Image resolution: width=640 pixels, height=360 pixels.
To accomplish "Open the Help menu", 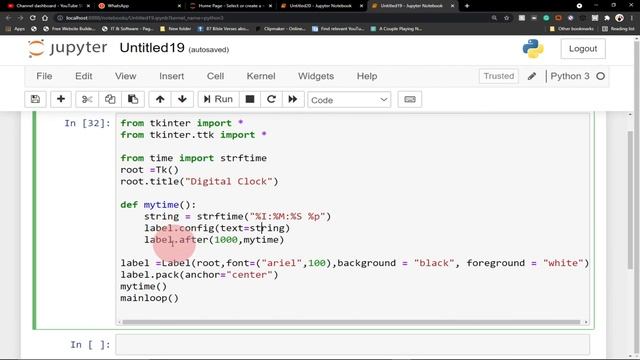I will click(367, 76).
